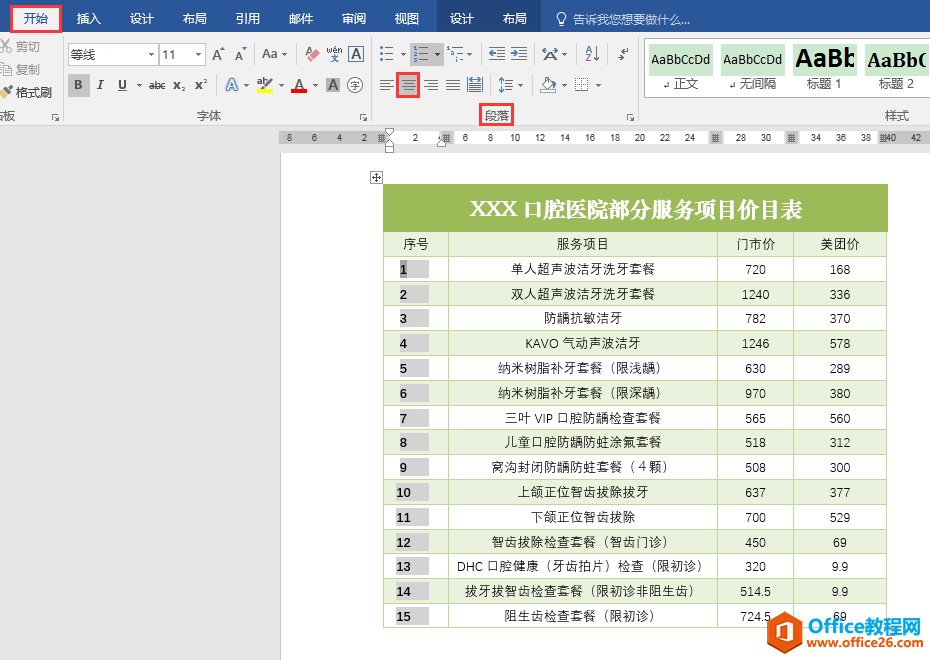Sort table contents with A-Z icon
Image resolution: width=930 pixels, height=660 pixels.
tap(592, 55)
